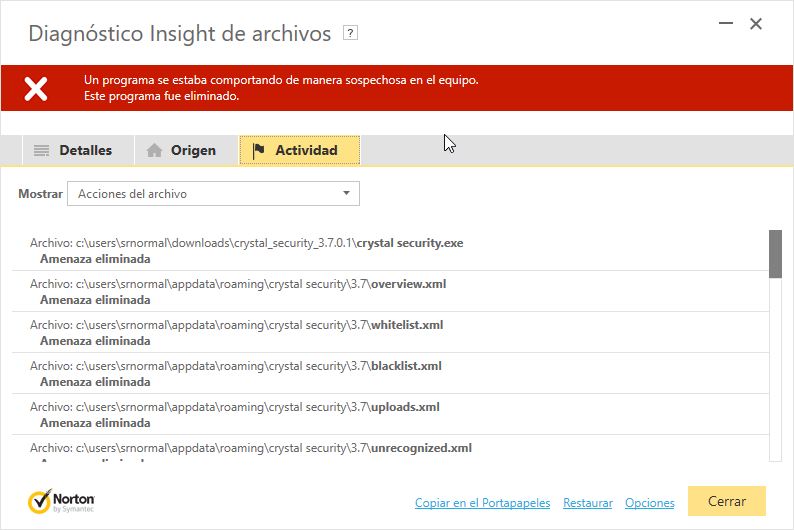Select the crystal security.exe file row
Viewport: 794px width, 530px height.
click(390, 251)
